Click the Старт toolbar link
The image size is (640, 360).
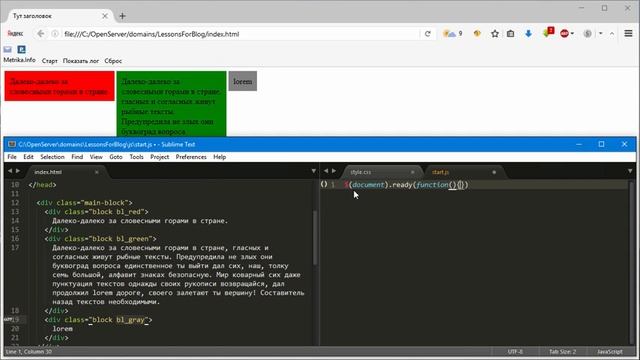(49, 61)
